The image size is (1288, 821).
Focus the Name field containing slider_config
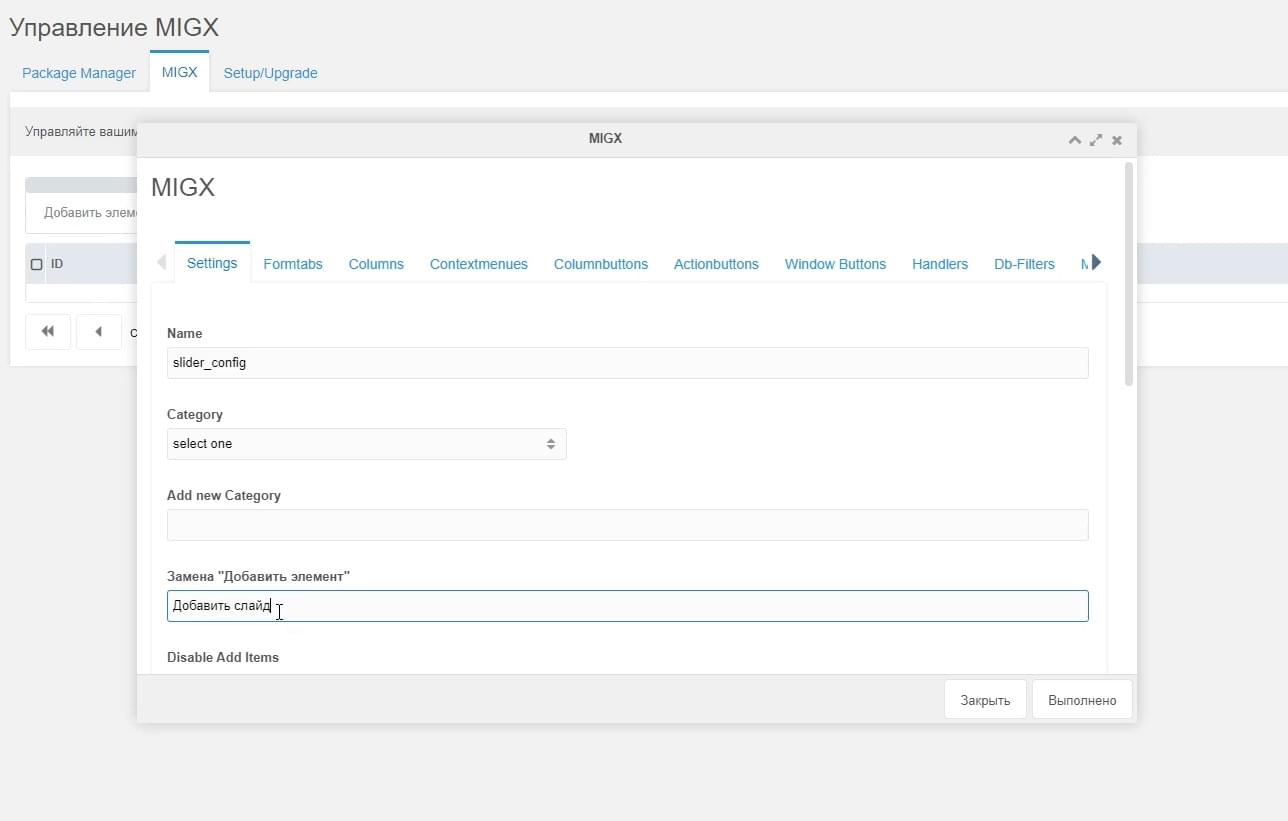pos(627,363)
